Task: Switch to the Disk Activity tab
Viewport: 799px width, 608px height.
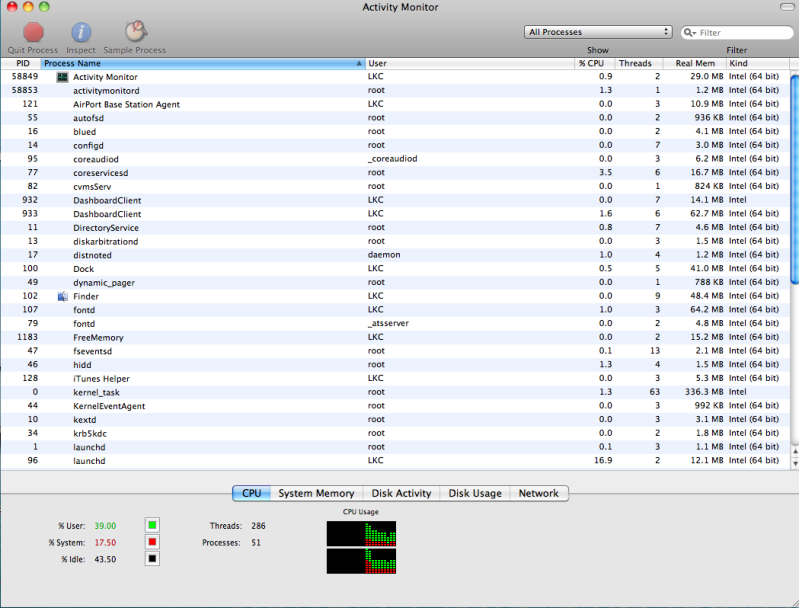Action: (401, 493)
